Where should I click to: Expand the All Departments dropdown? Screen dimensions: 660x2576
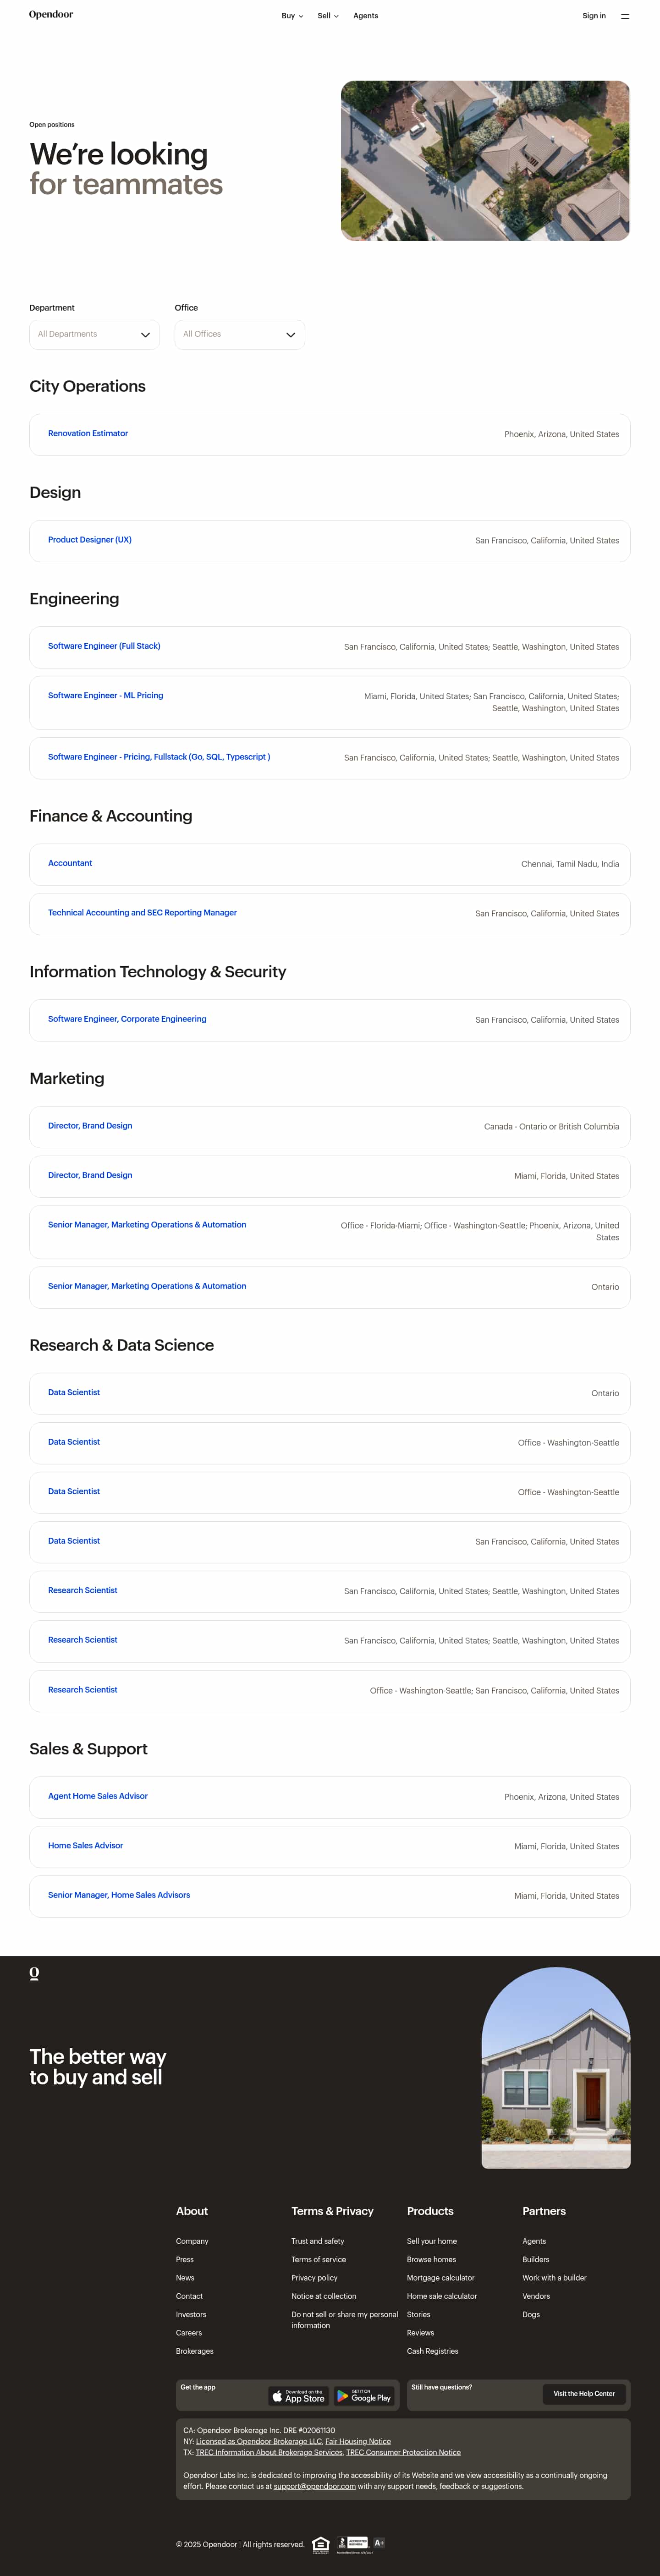point(94,334)
